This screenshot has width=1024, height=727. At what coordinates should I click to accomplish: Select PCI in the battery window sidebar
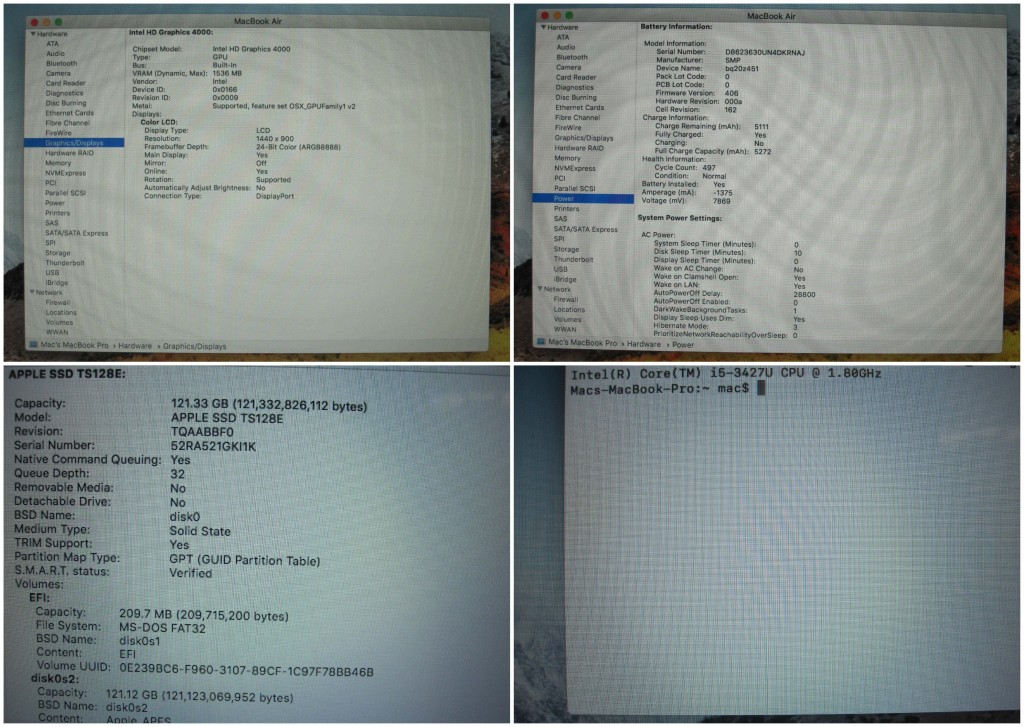pos(560,178)
